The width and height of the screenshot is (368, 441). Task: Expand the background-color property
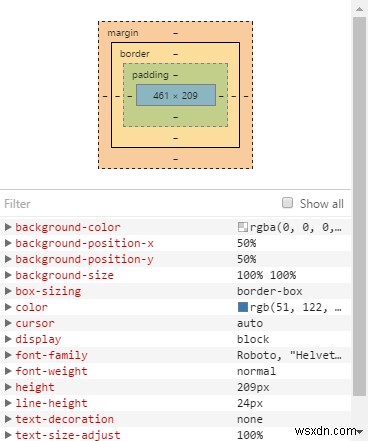[x=8, y=227]
